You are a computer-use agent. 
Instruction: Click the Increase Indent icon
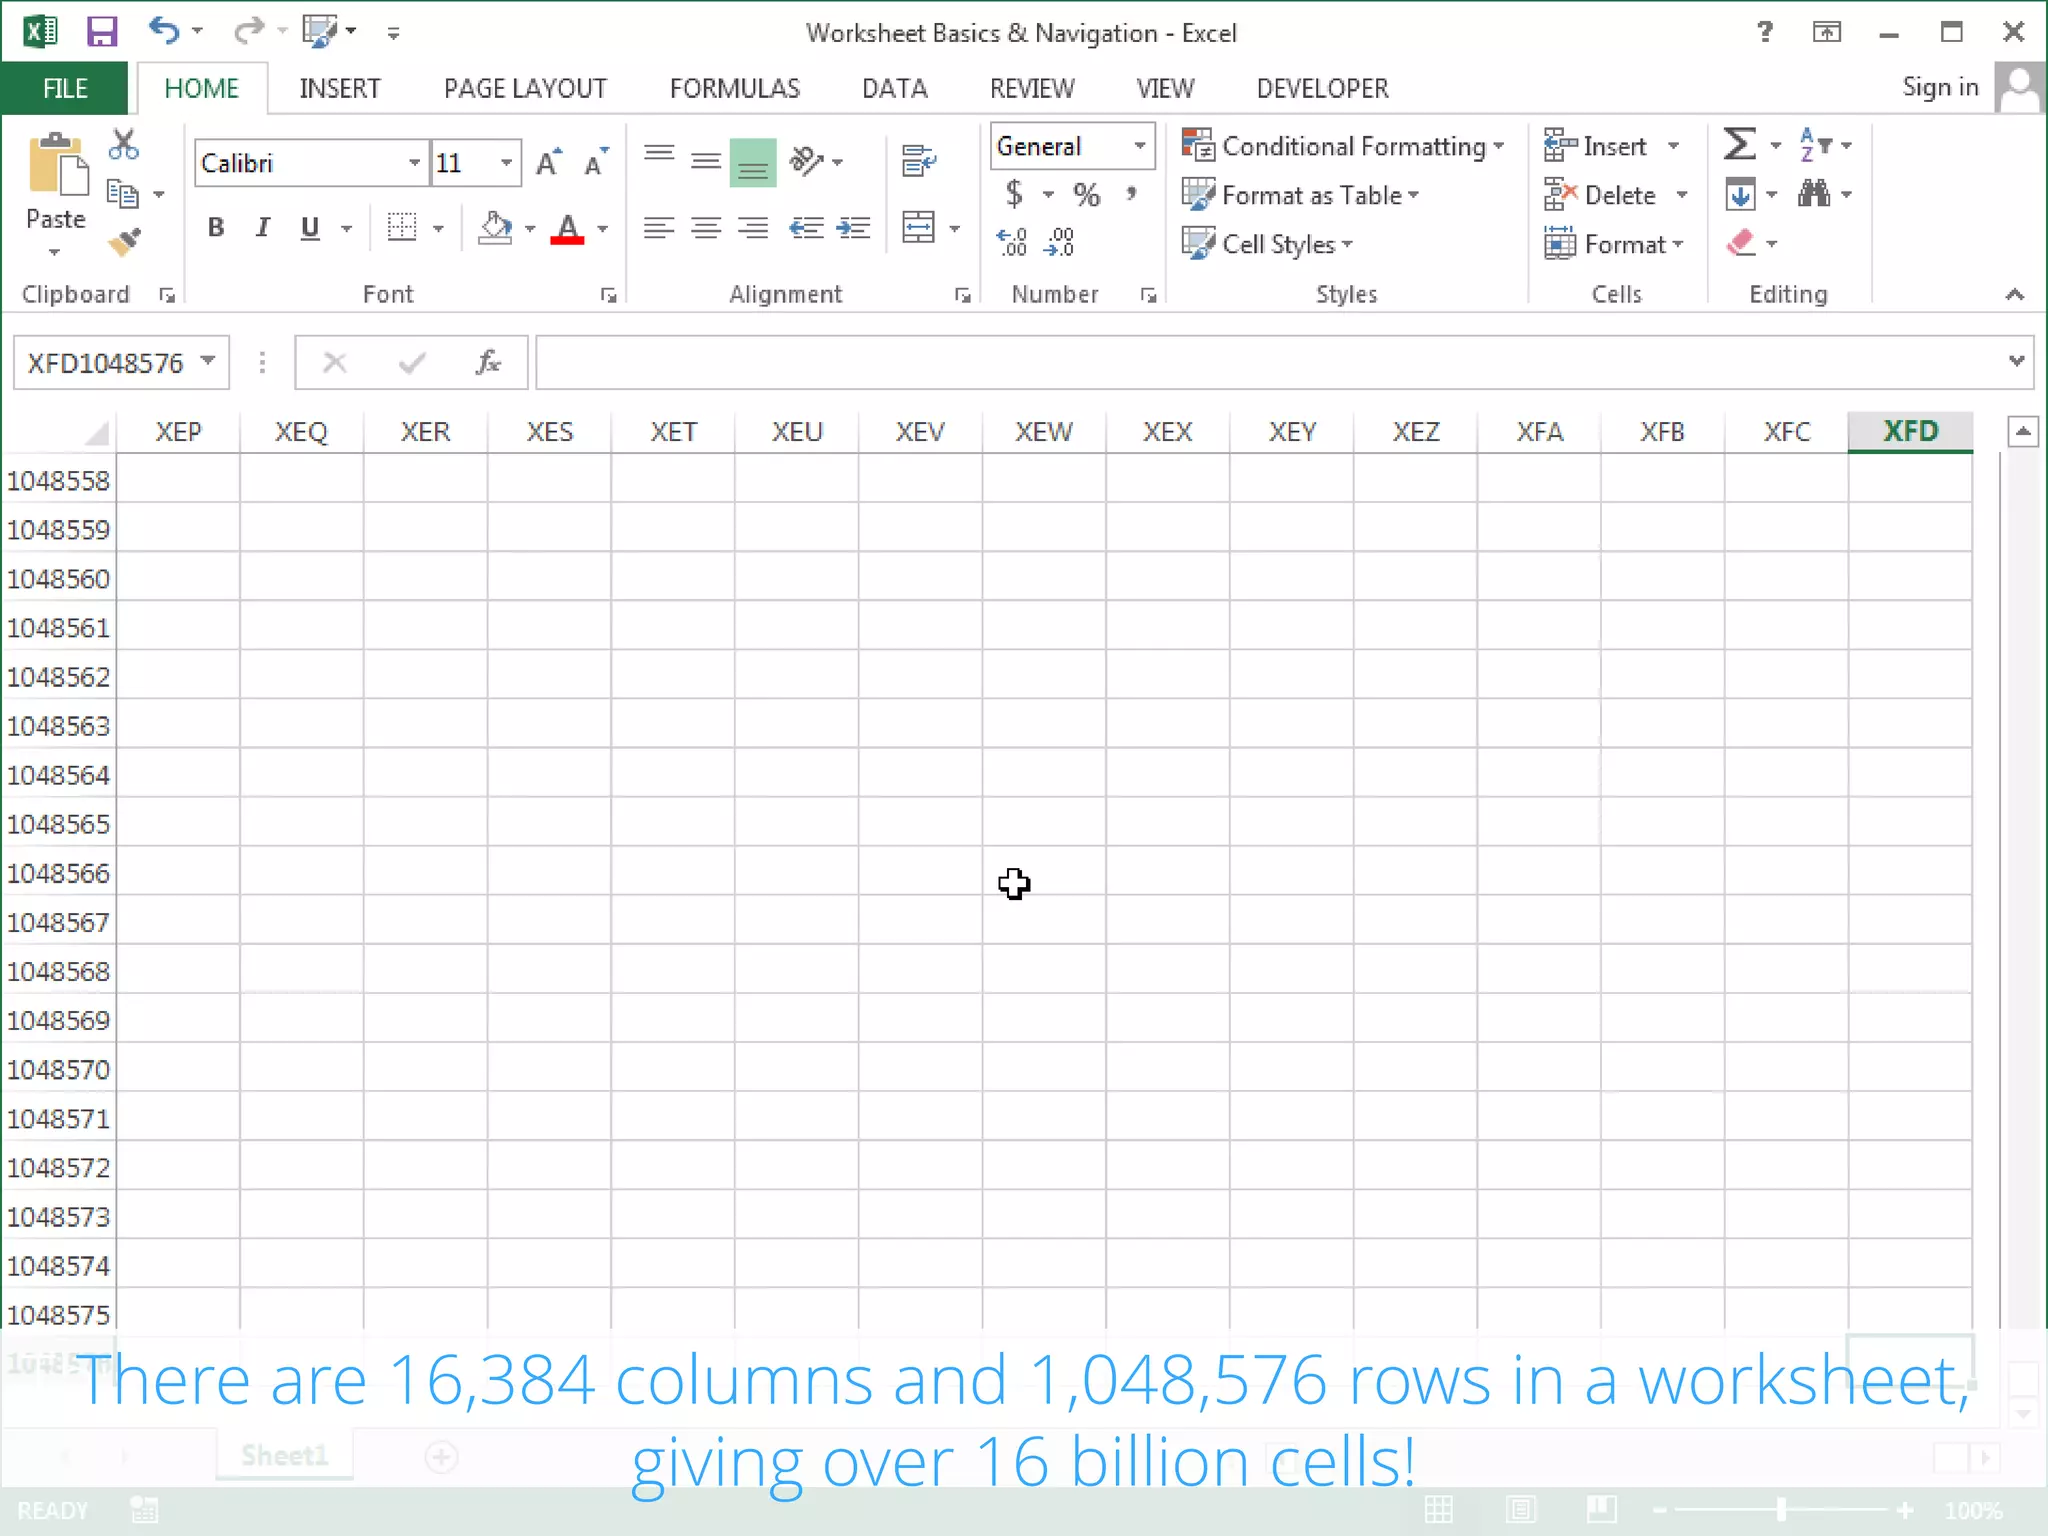tap(853, 228)
